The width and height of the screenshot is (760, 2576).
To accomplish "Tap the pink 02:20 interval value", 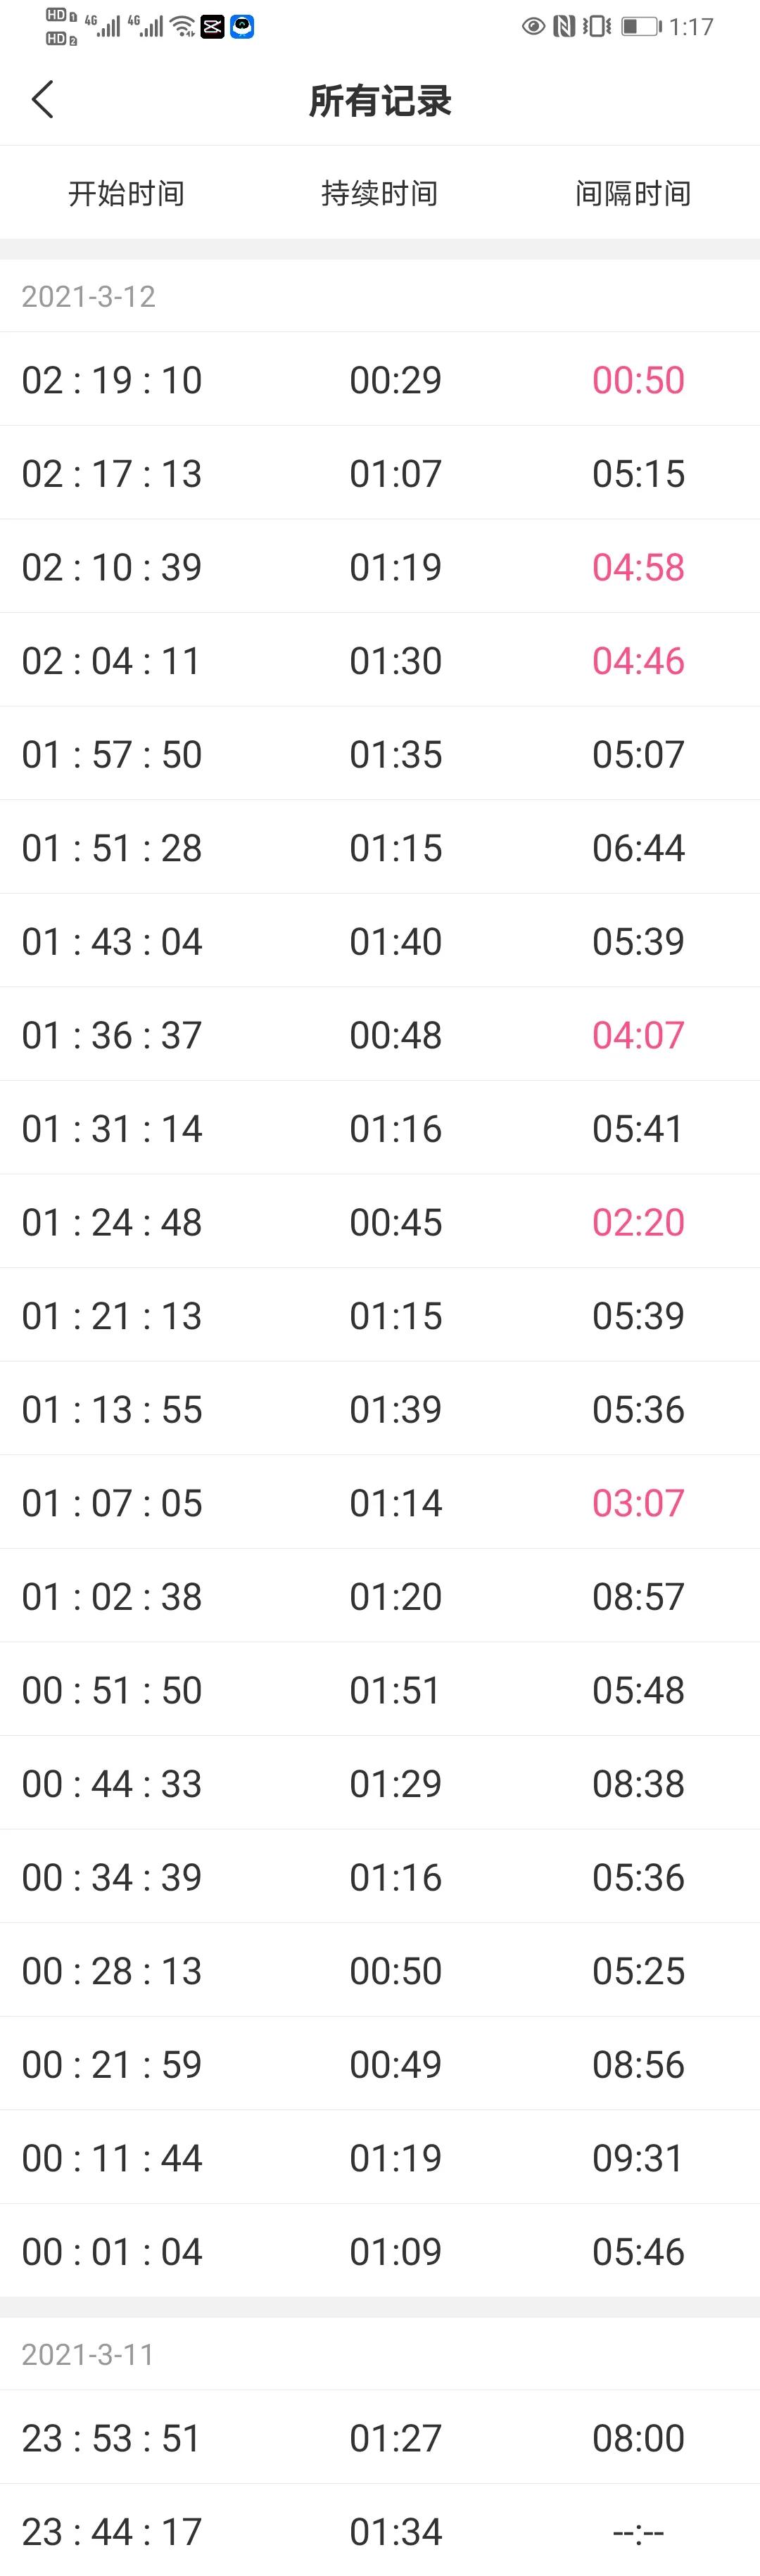I will pyautogui.click(x=638, y=1222).
